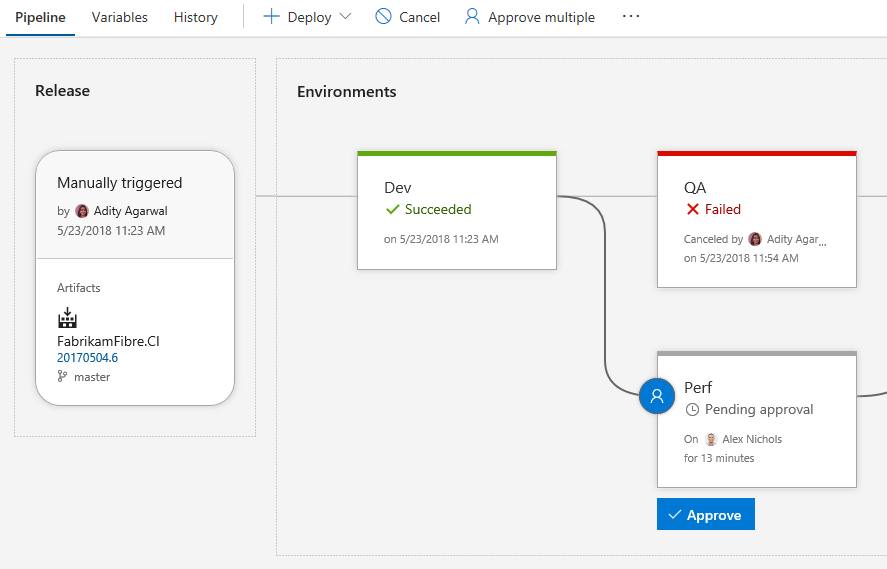Select the Pipeline tab
The width and height of the screenshot is (887, 569).
pyautogui.click(x=40, y=17)
